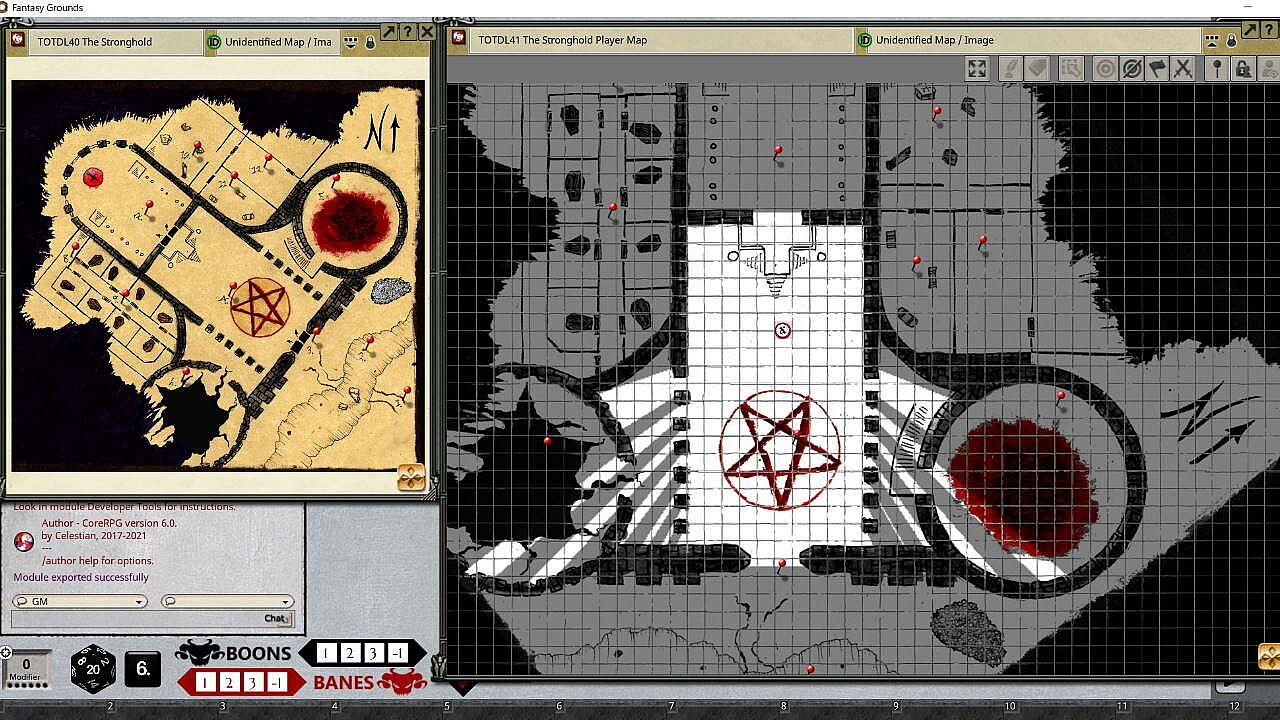Open the GM speaker dropdown in chat
Screen dimensions: 1280x720
80,602
